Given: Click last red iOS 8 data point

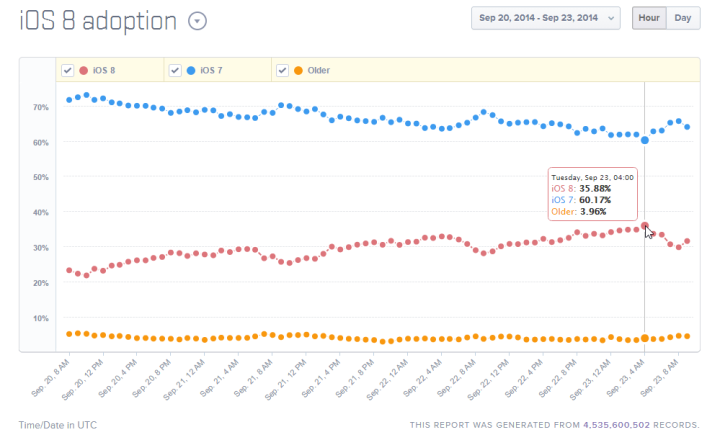Looking at the screenshot, I should 687,241.
